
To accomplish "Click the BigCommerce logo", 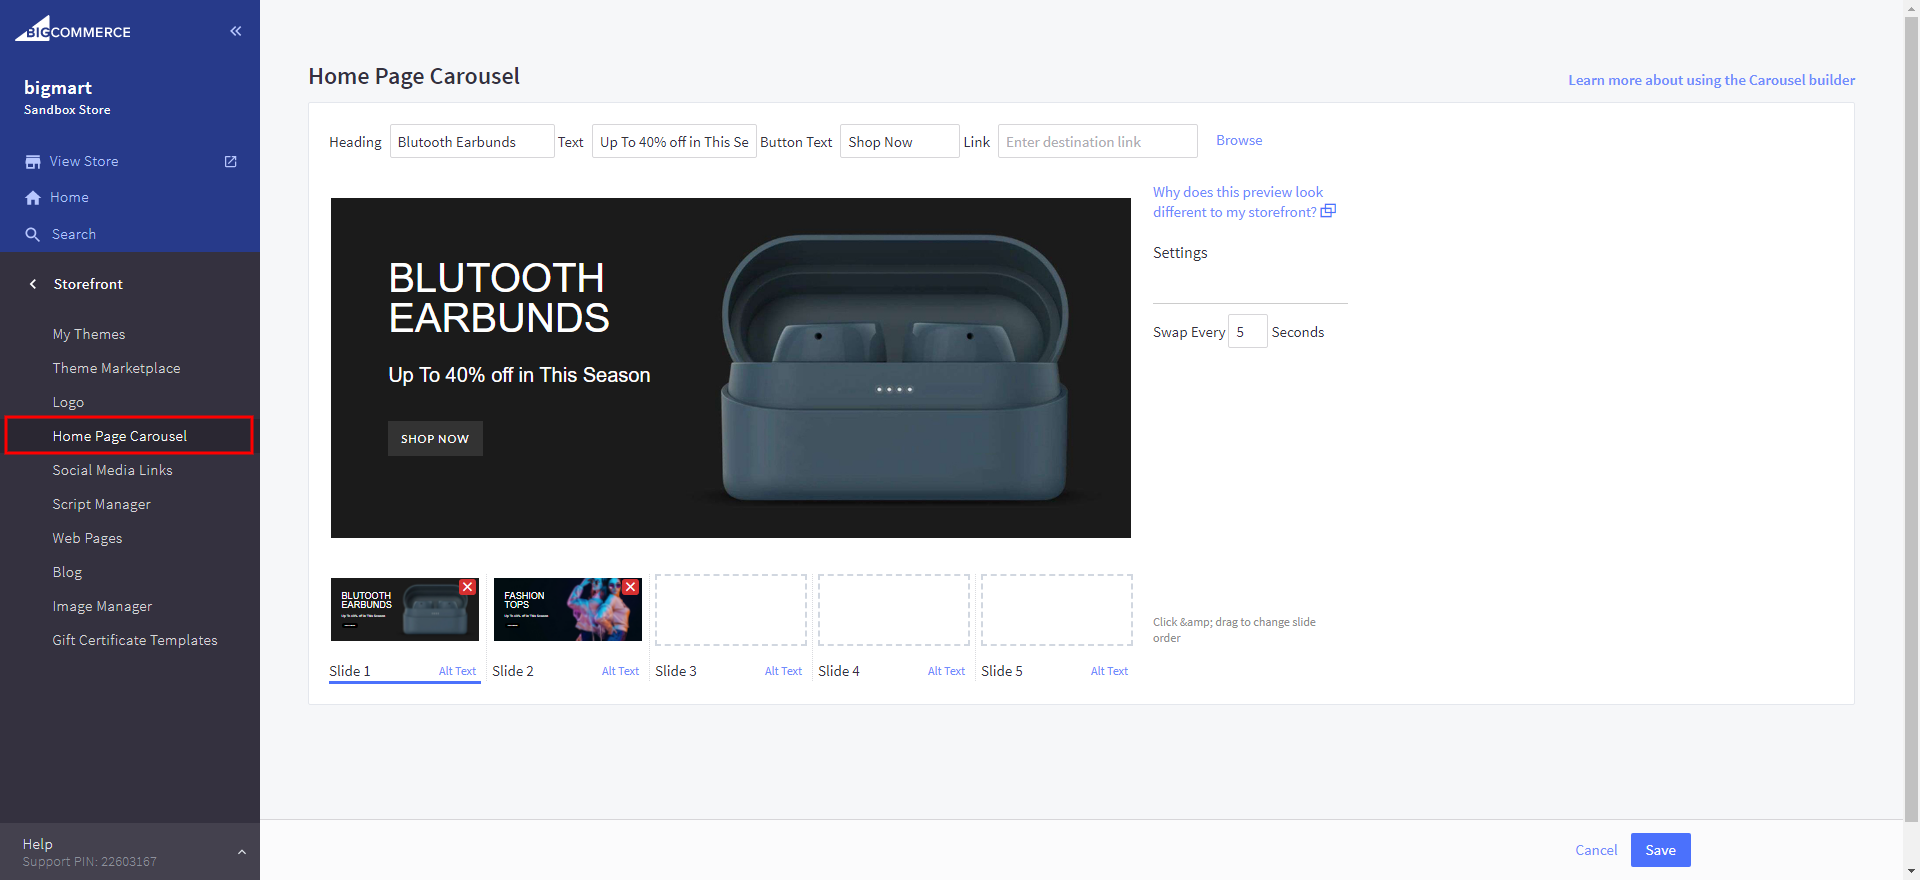I will (x=73, y=29).
